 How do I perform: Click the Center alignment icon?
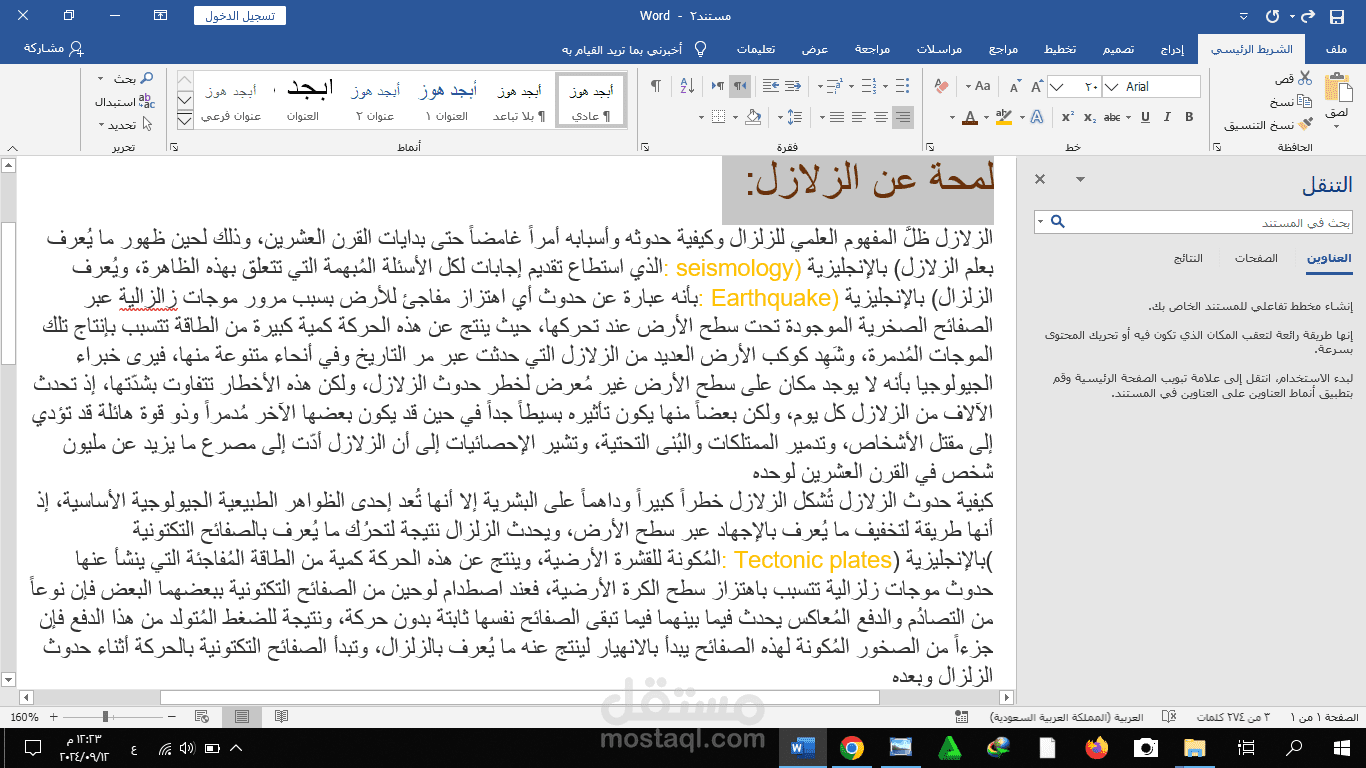pos(881,117)
